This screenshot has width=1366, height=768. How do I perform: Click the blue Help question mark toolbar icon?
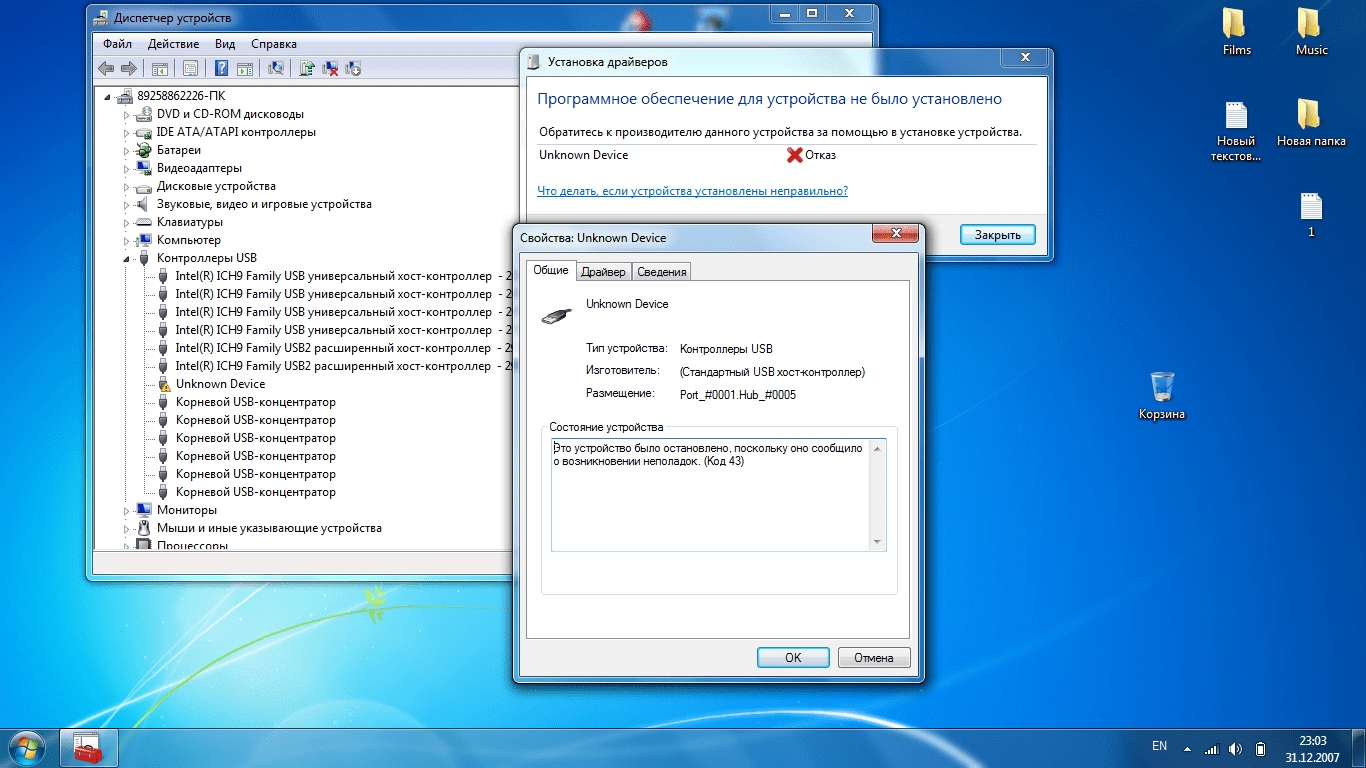coord(219,69)
